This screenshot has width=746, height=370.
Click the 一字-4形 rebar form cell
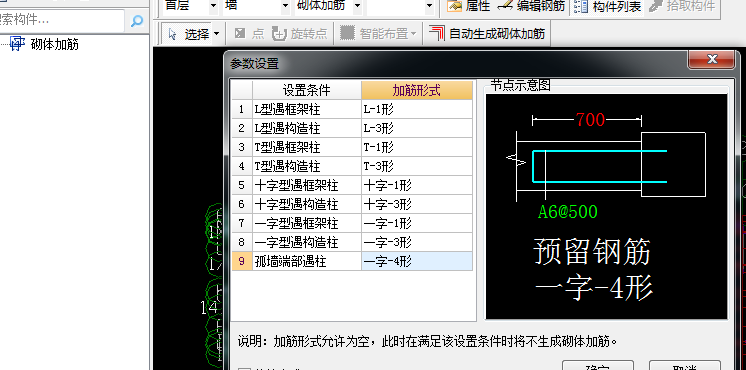pos(417,261)
